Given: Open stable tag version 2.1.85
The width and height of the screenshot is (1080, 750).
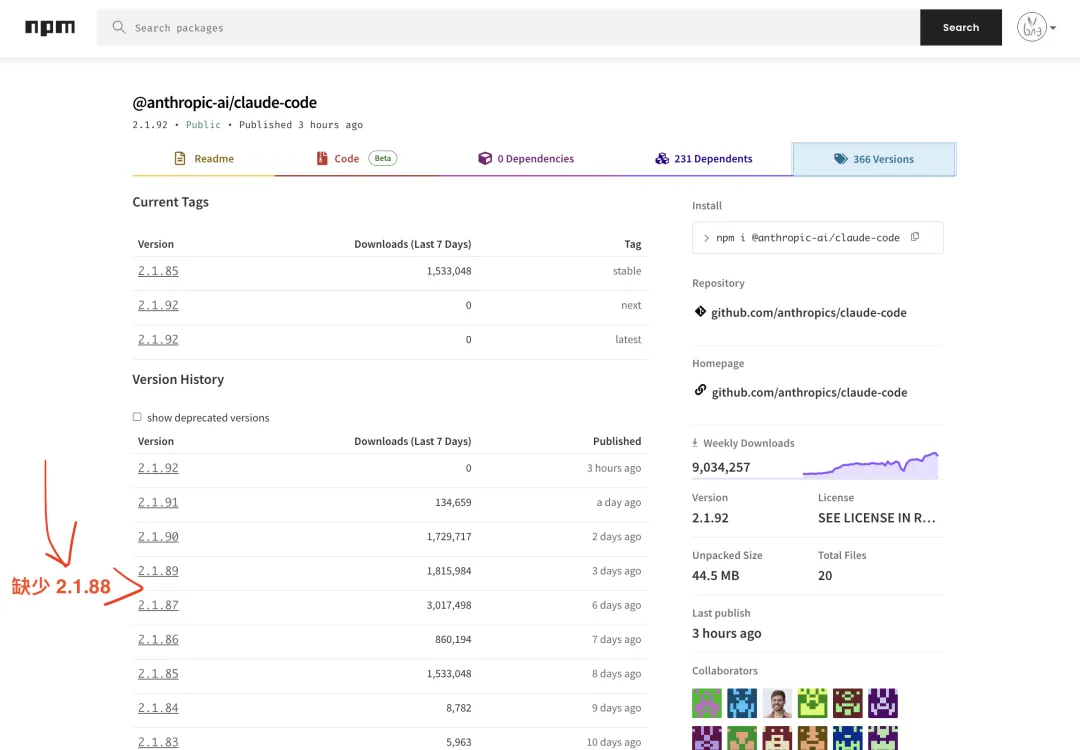Looking at the screenshot, I should click(x=158, y=271).
